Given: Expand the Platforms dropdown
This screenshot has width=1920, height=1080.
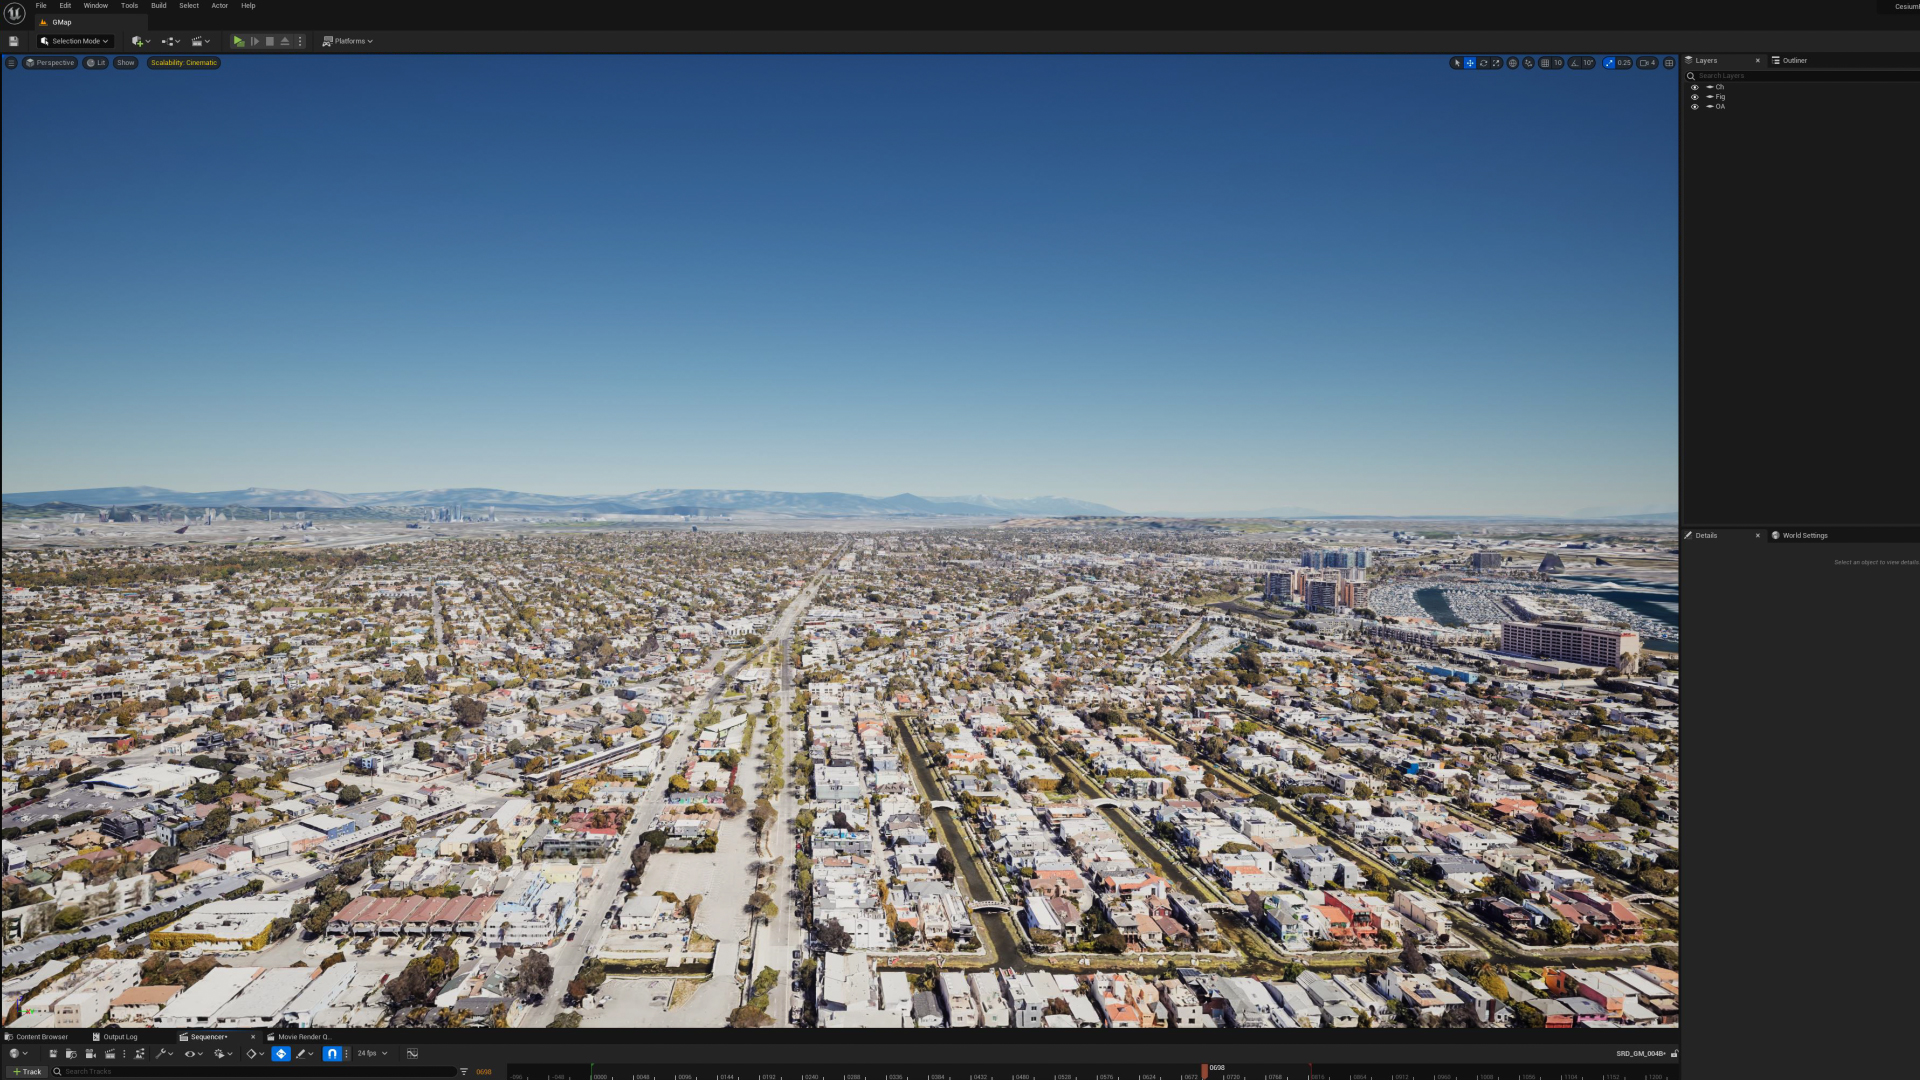Looking at the screenshot, I should pyautogui.click(x=348, y=41).
